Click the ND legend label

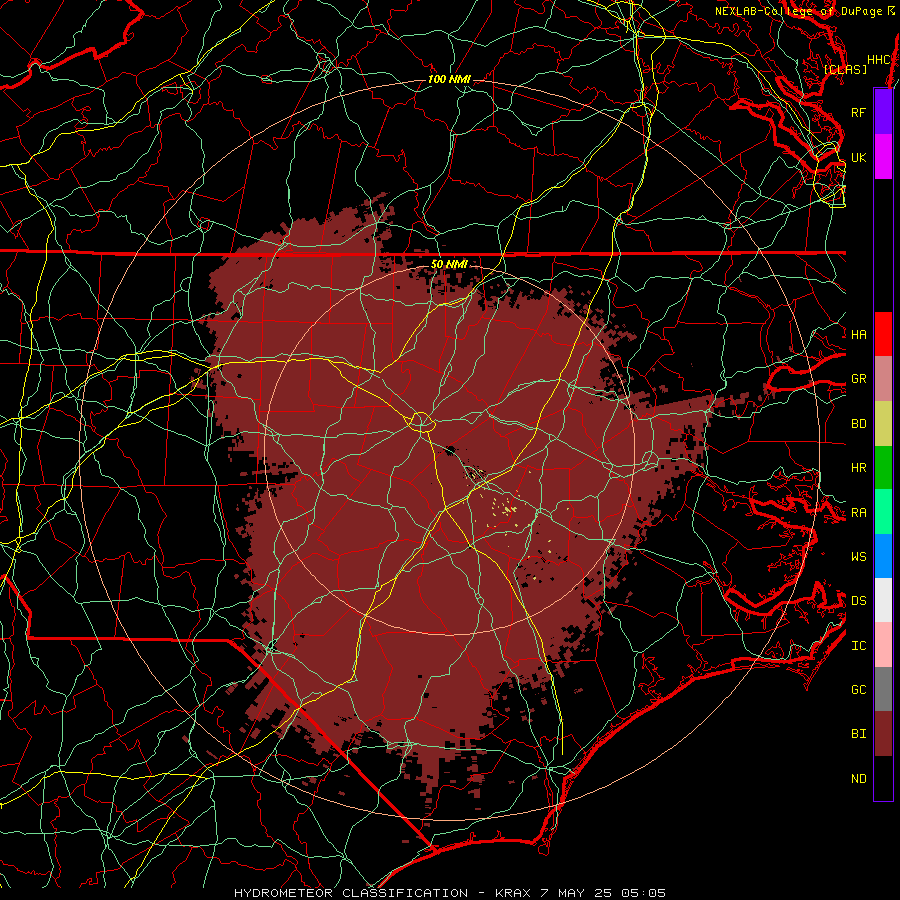(858, 778)
